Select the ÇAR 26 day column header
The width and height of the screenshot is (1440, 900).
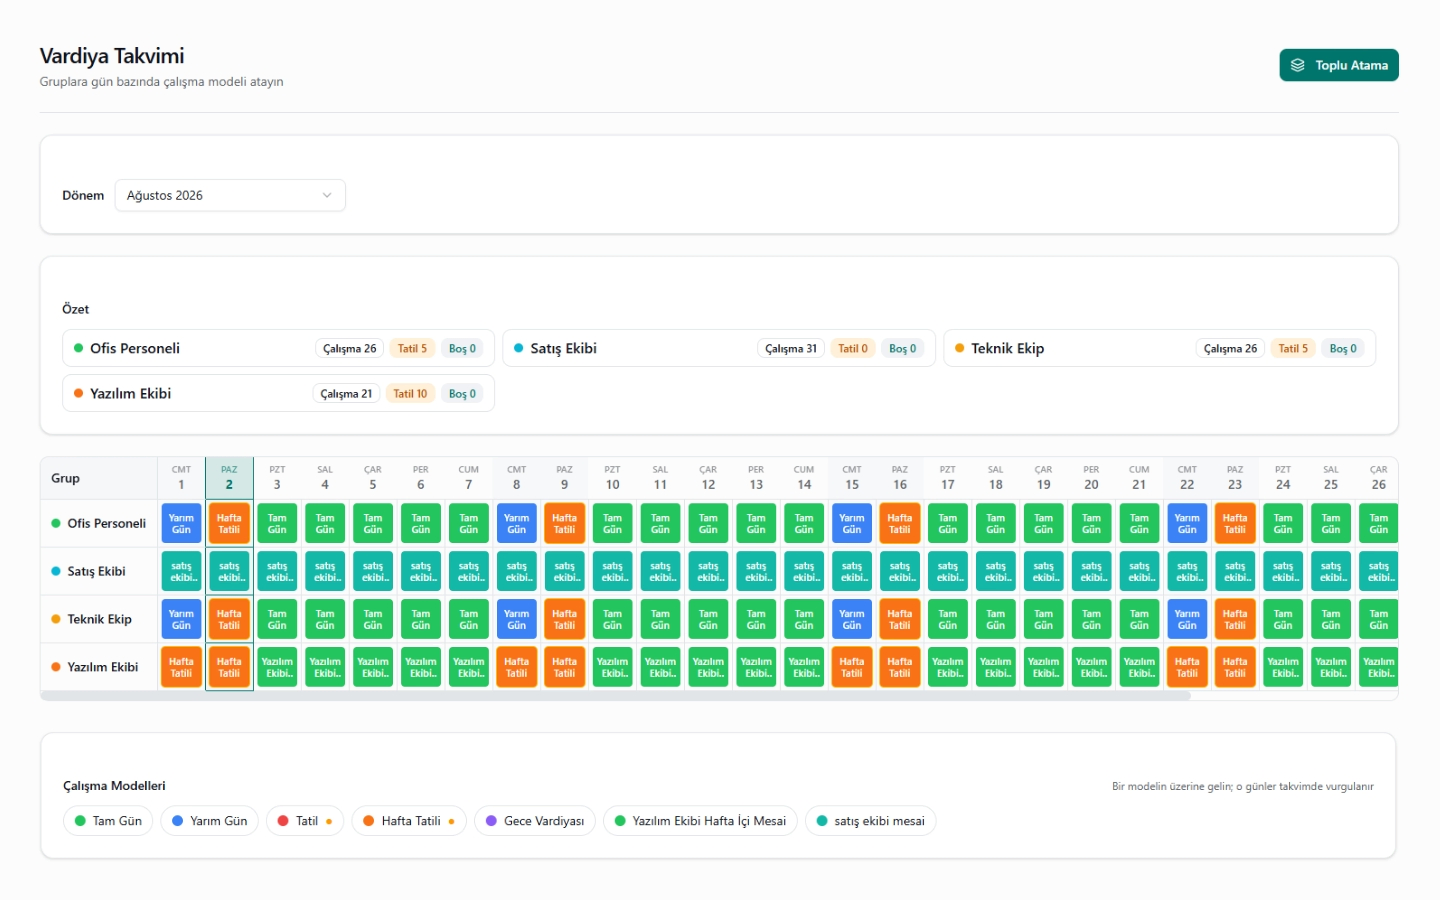point(1379,478)
